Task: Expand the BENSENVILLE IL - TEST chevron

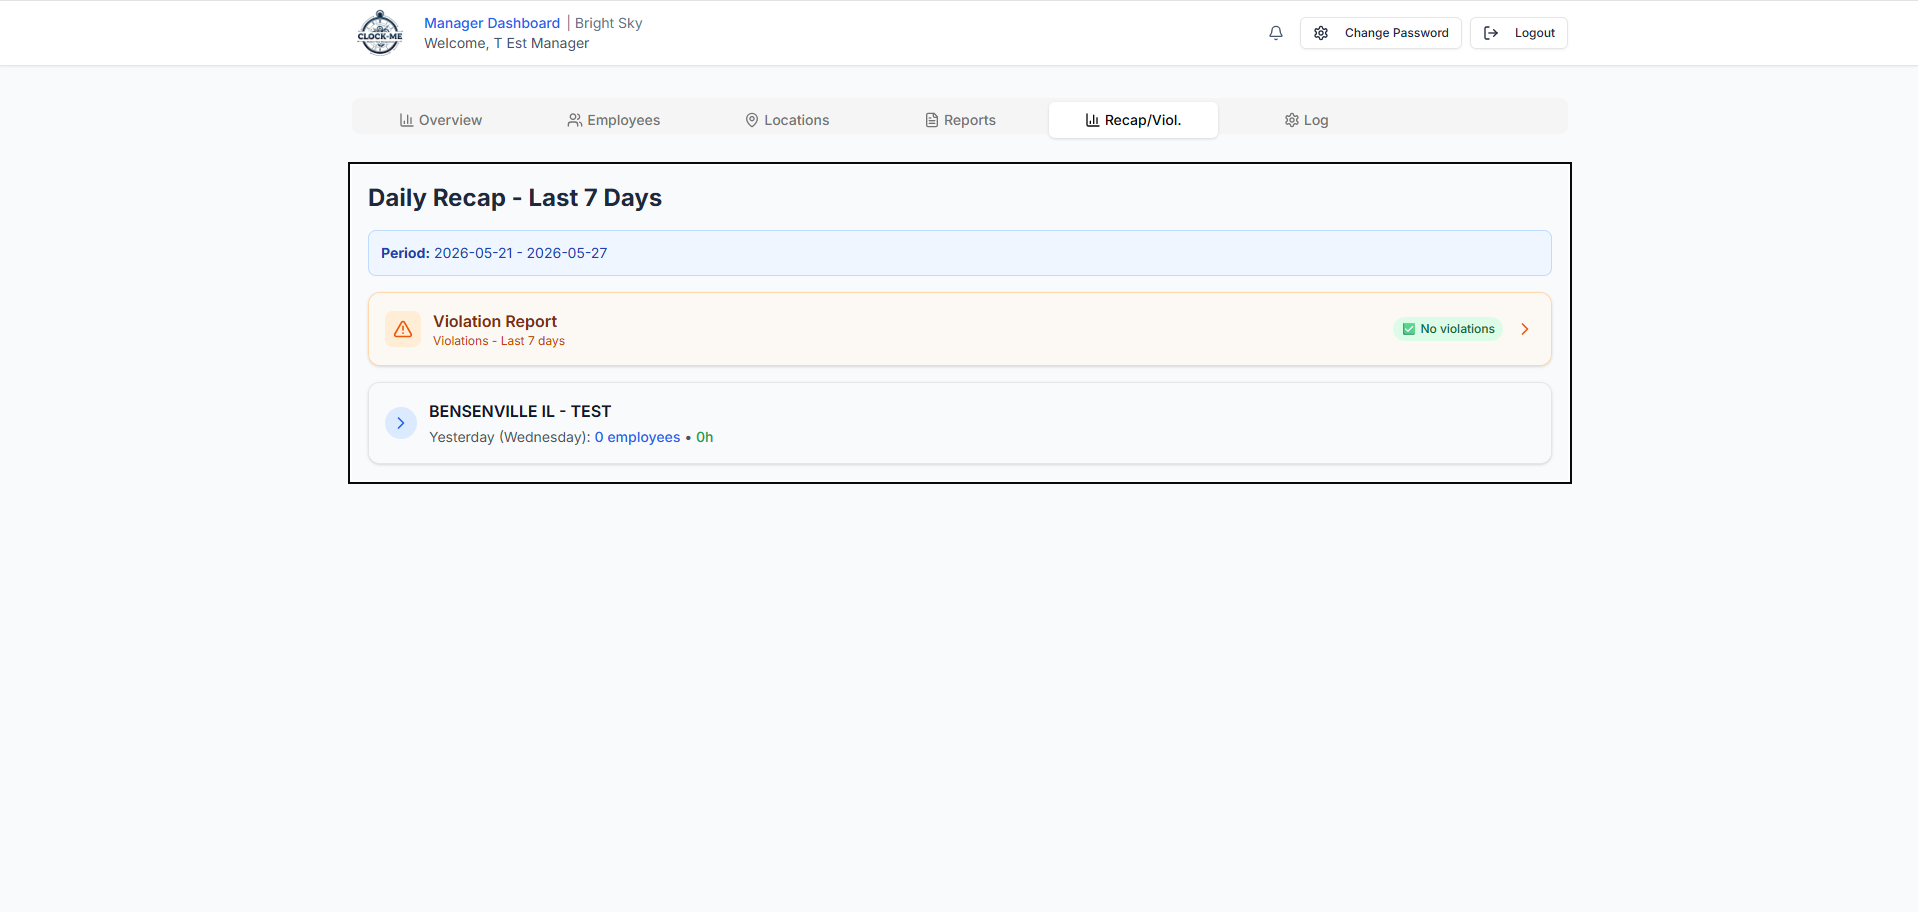Action: click(401, 423)
